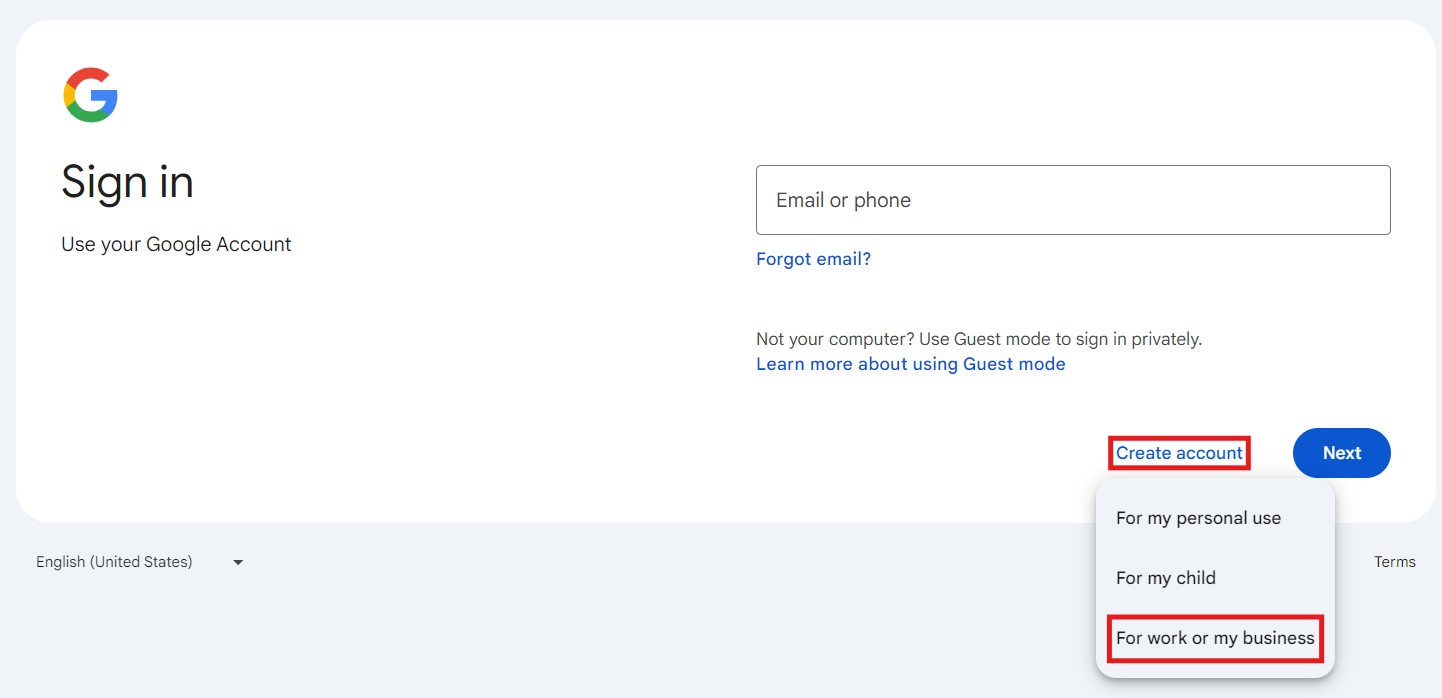Click the "Use your Google Account" subtitle
1442x698 pixels.
176,244
